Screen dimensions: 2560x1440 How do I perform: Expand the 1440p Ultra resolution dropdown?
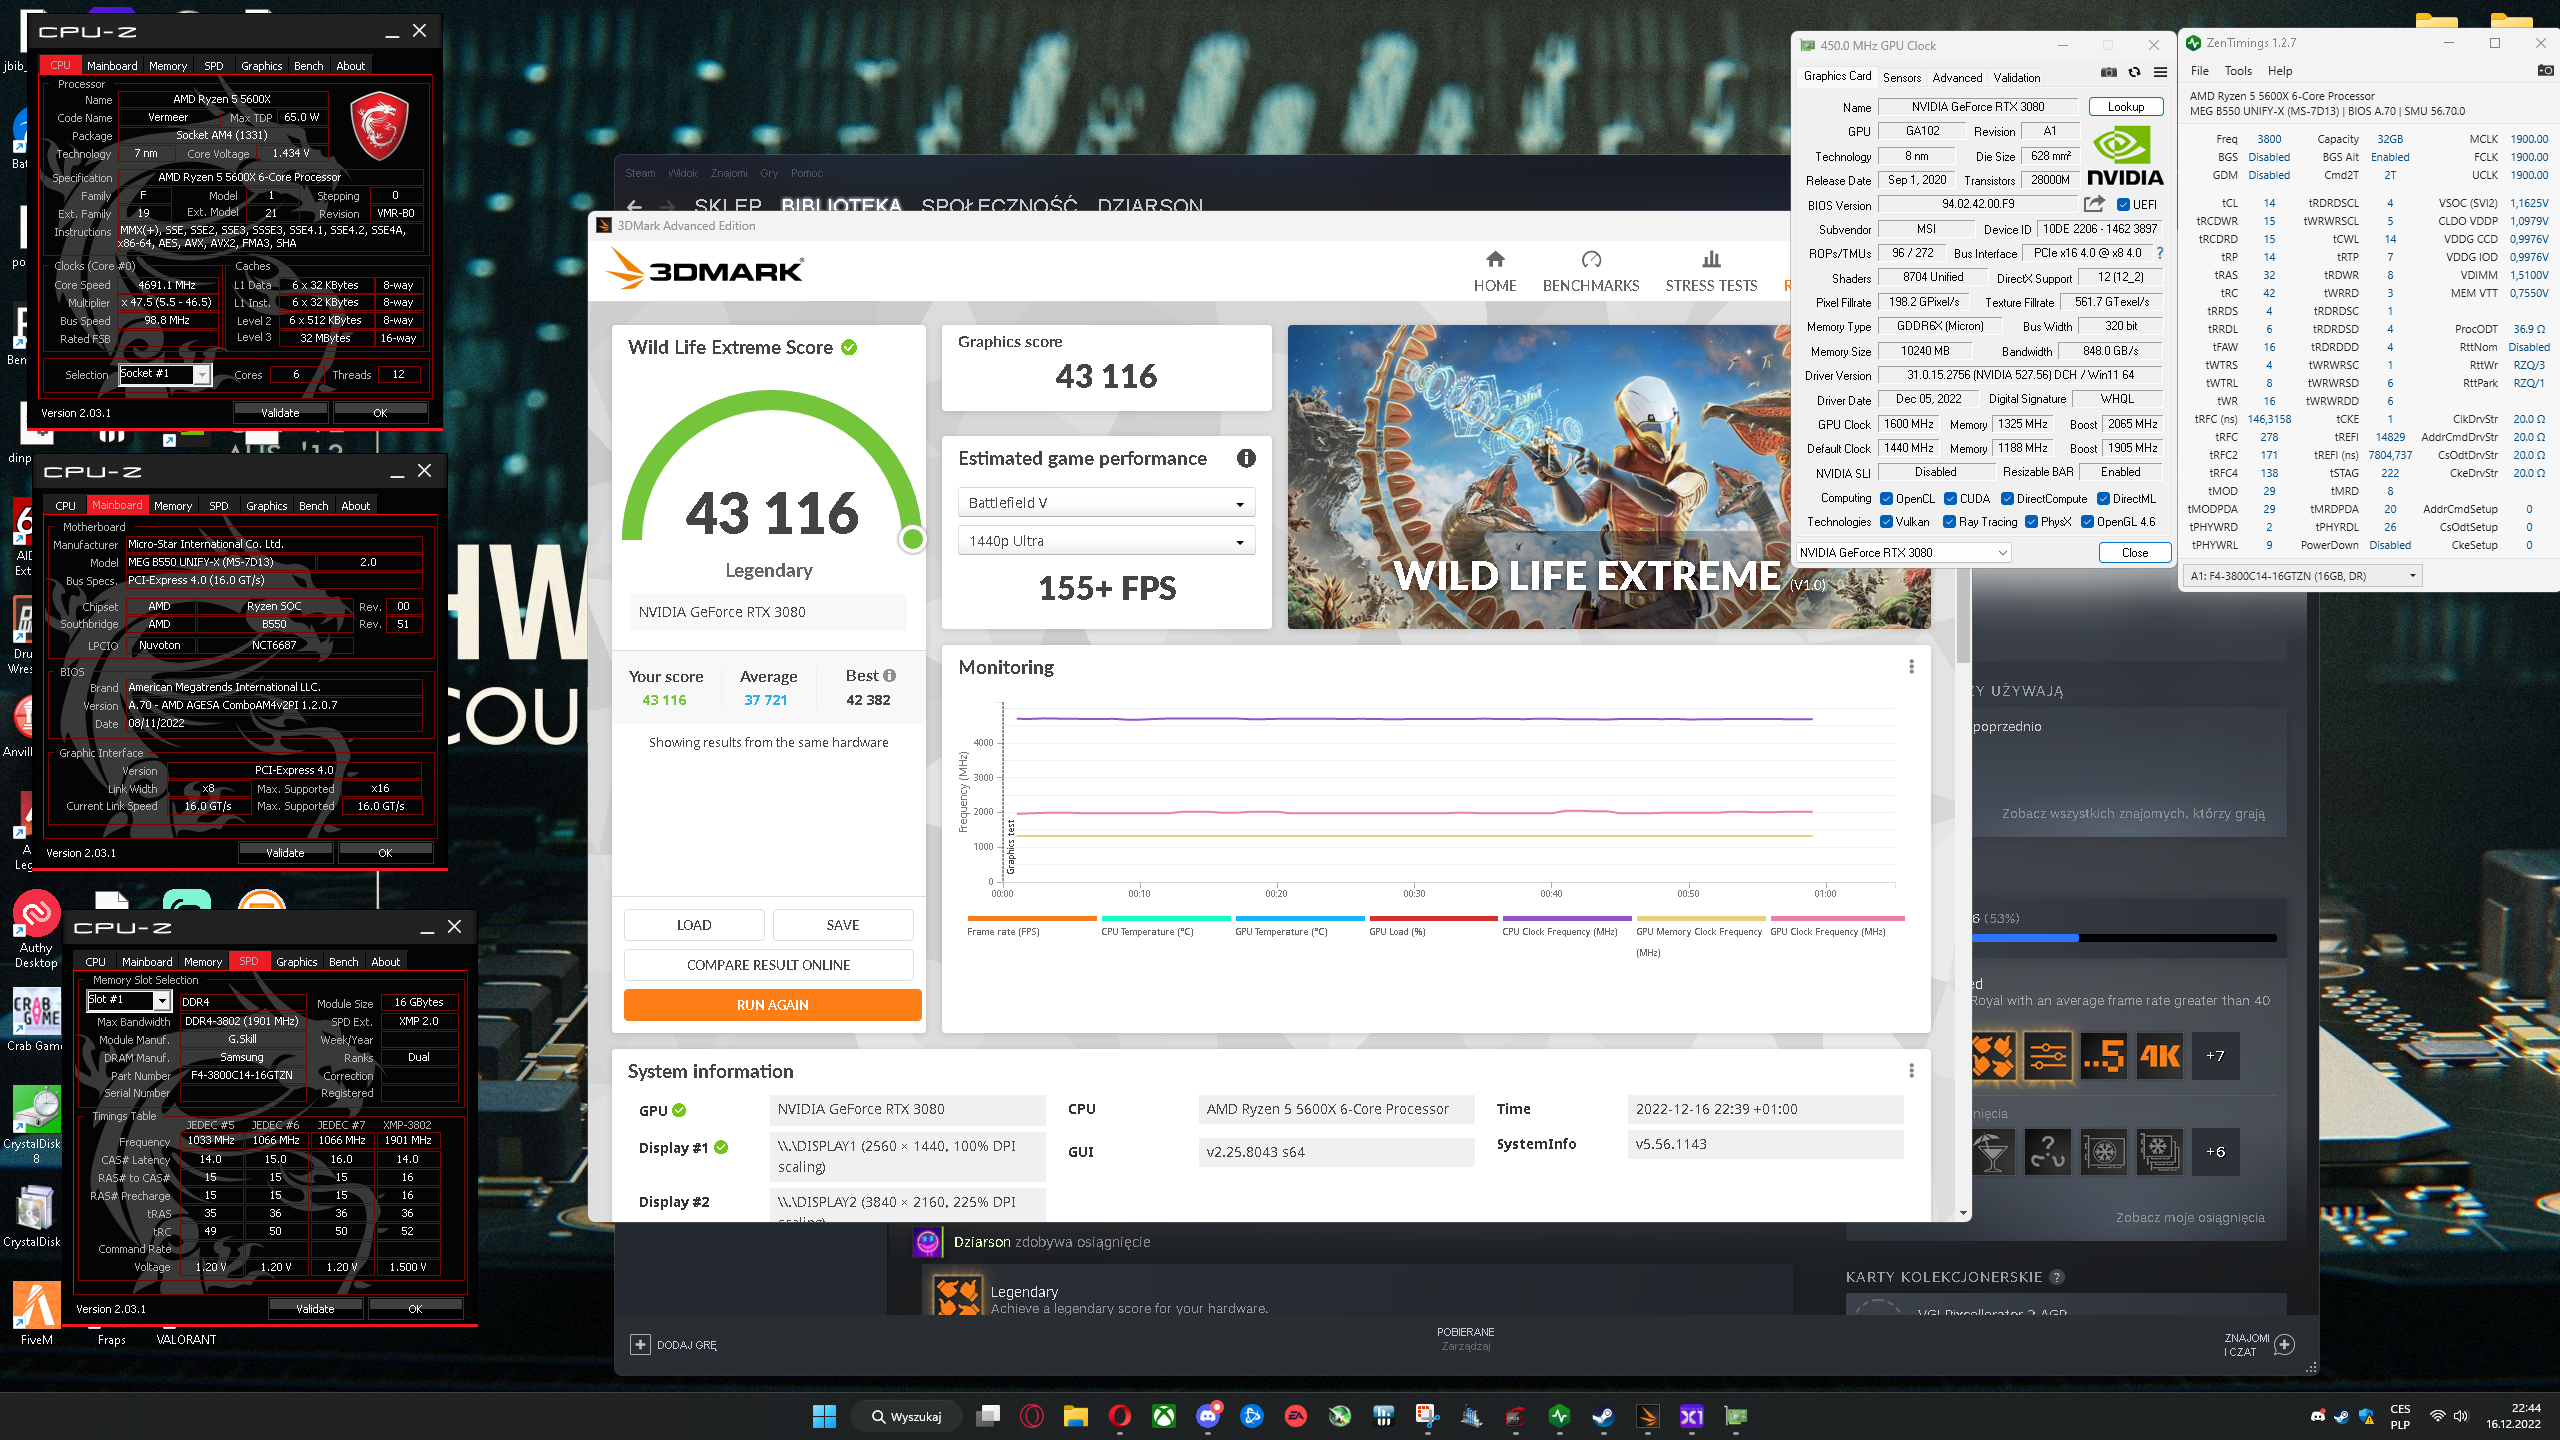point(1106,541)
